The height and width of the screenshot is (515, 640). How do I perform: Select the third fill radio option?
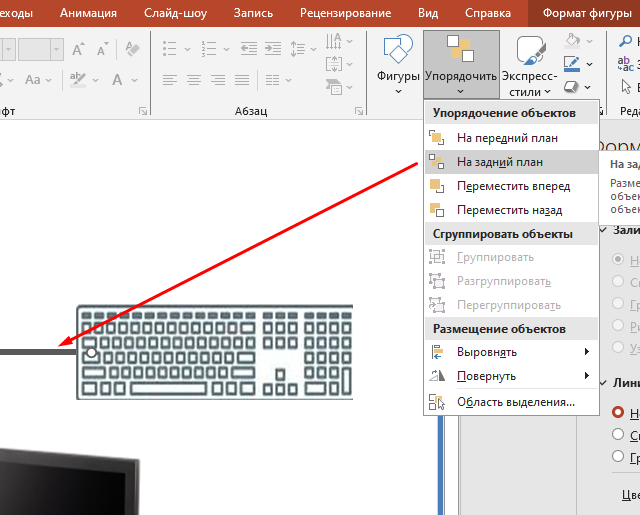(x=618, y=303)
